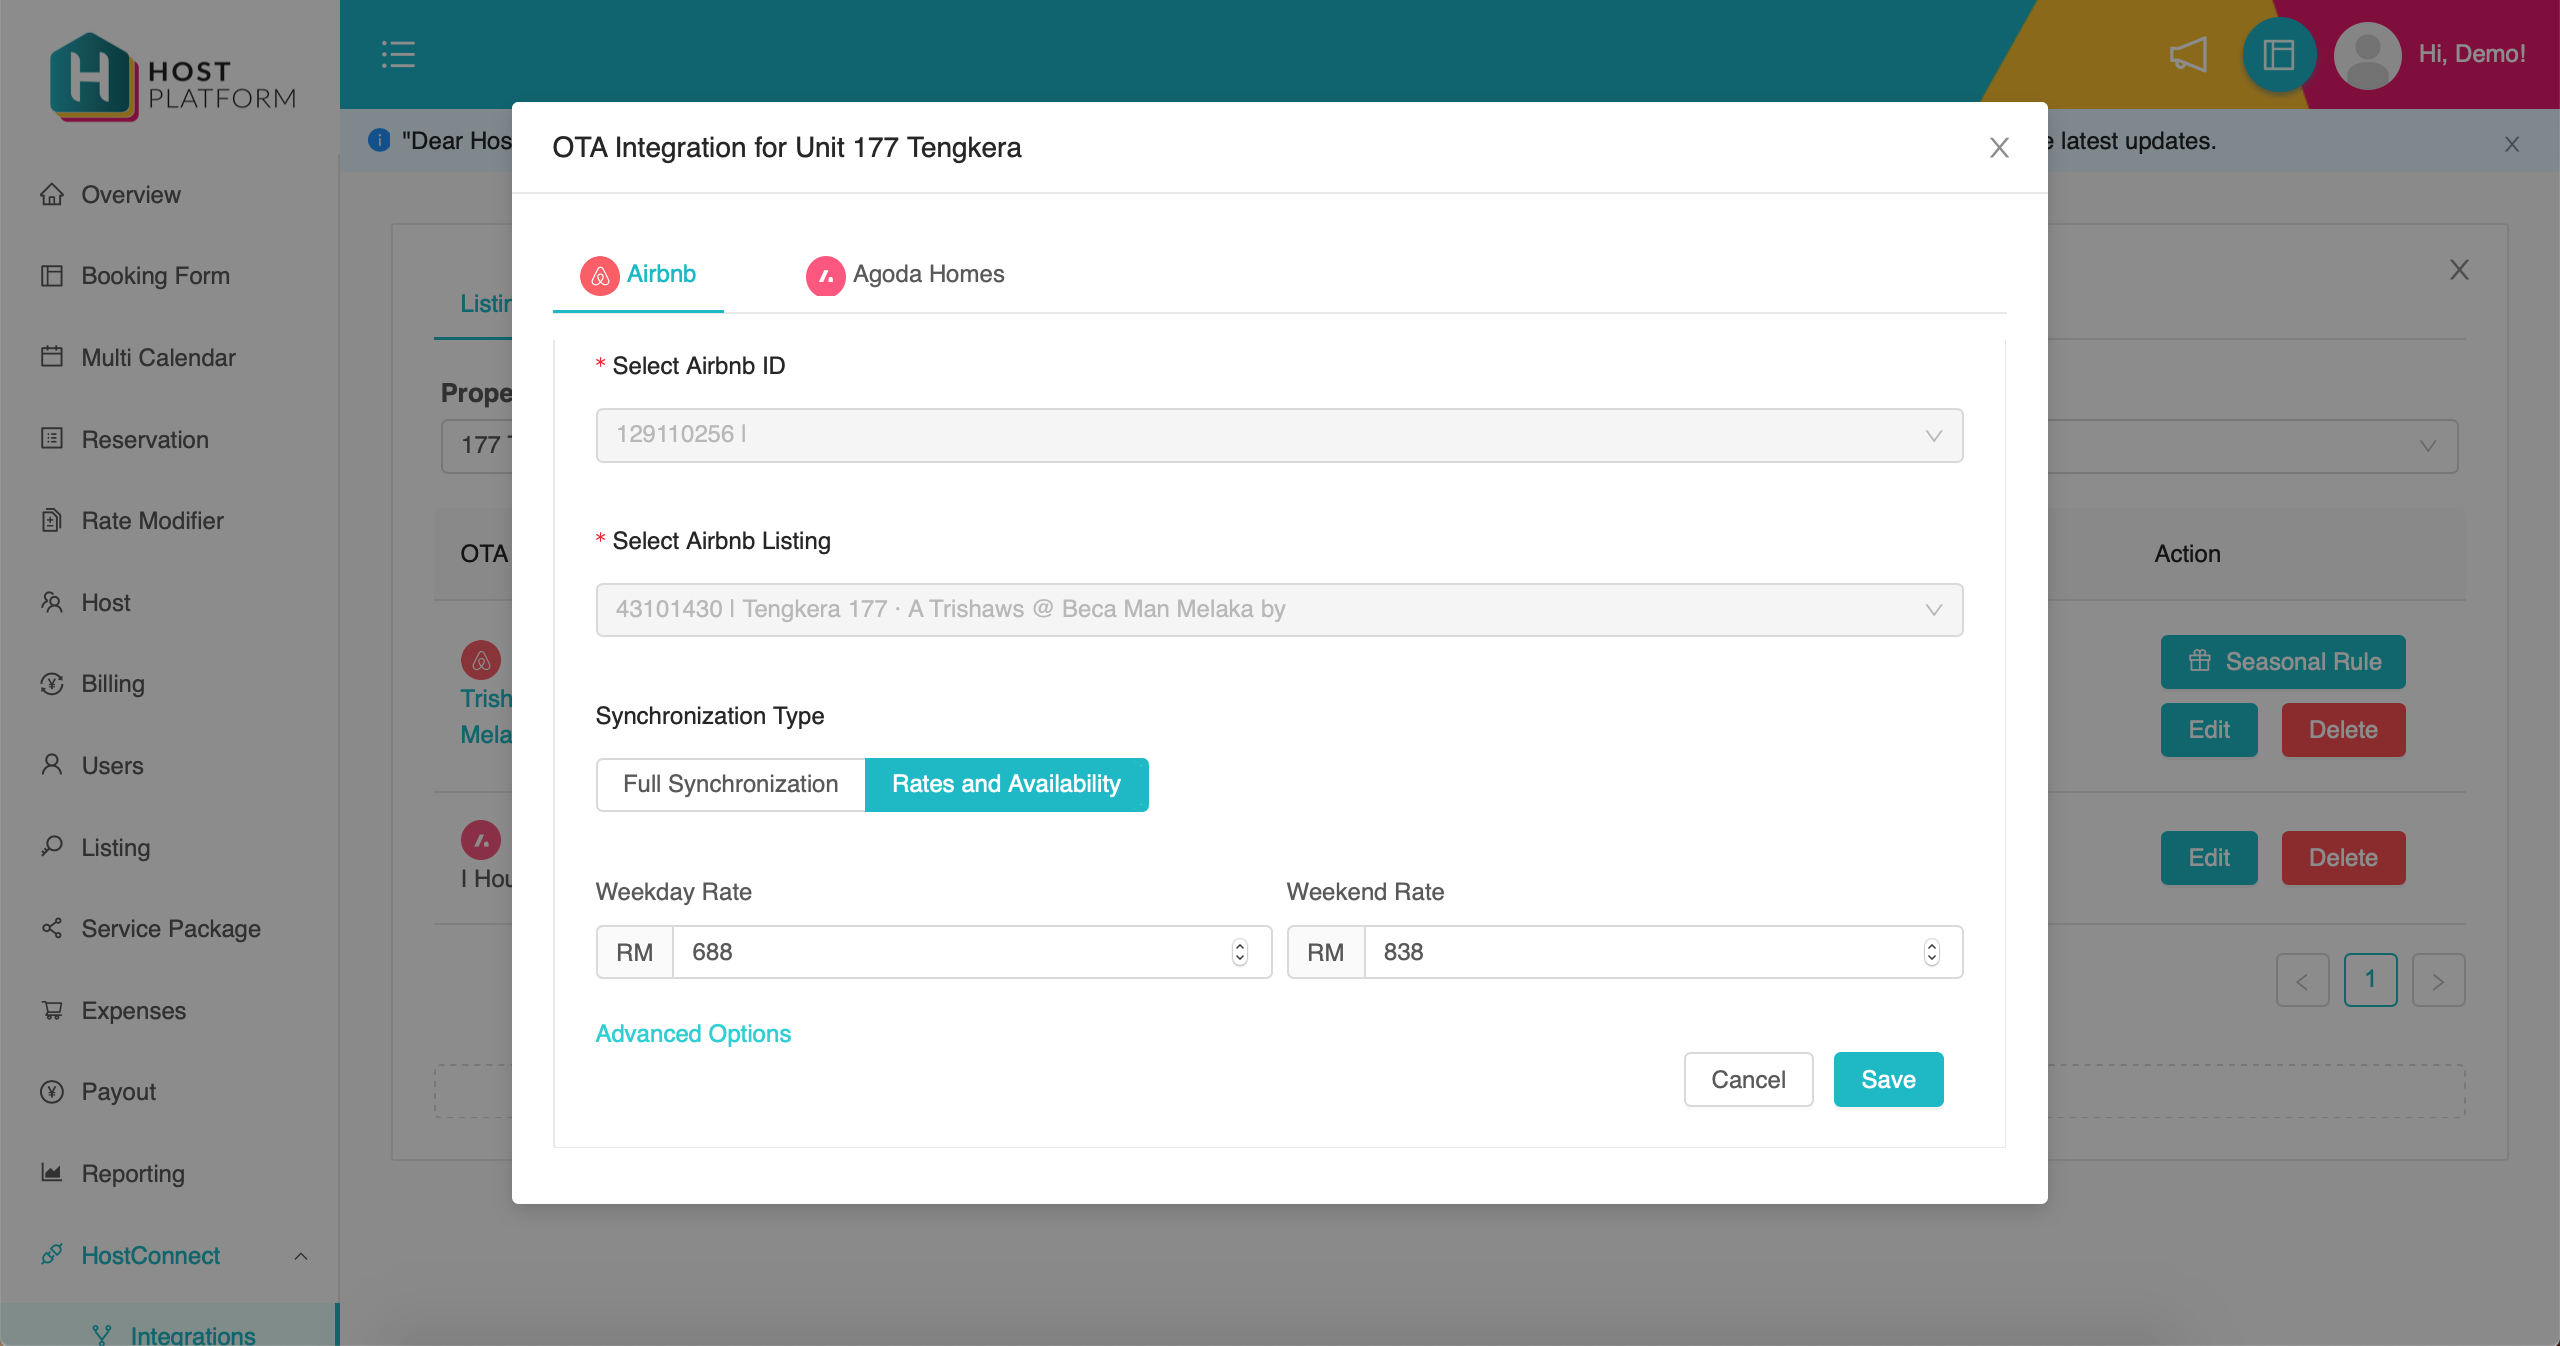The width and height of the screenshot is (2560, 1346).
Task: Click the Agoda icon in the OTA table row
Action: coord(481,840)
